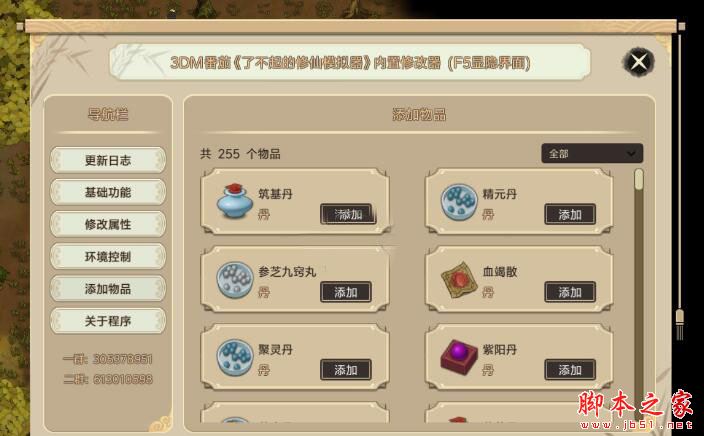Click the 紫阳丹 purple orb box icon
This screenshot has width=704, height=436.
[x=458, y=357]
